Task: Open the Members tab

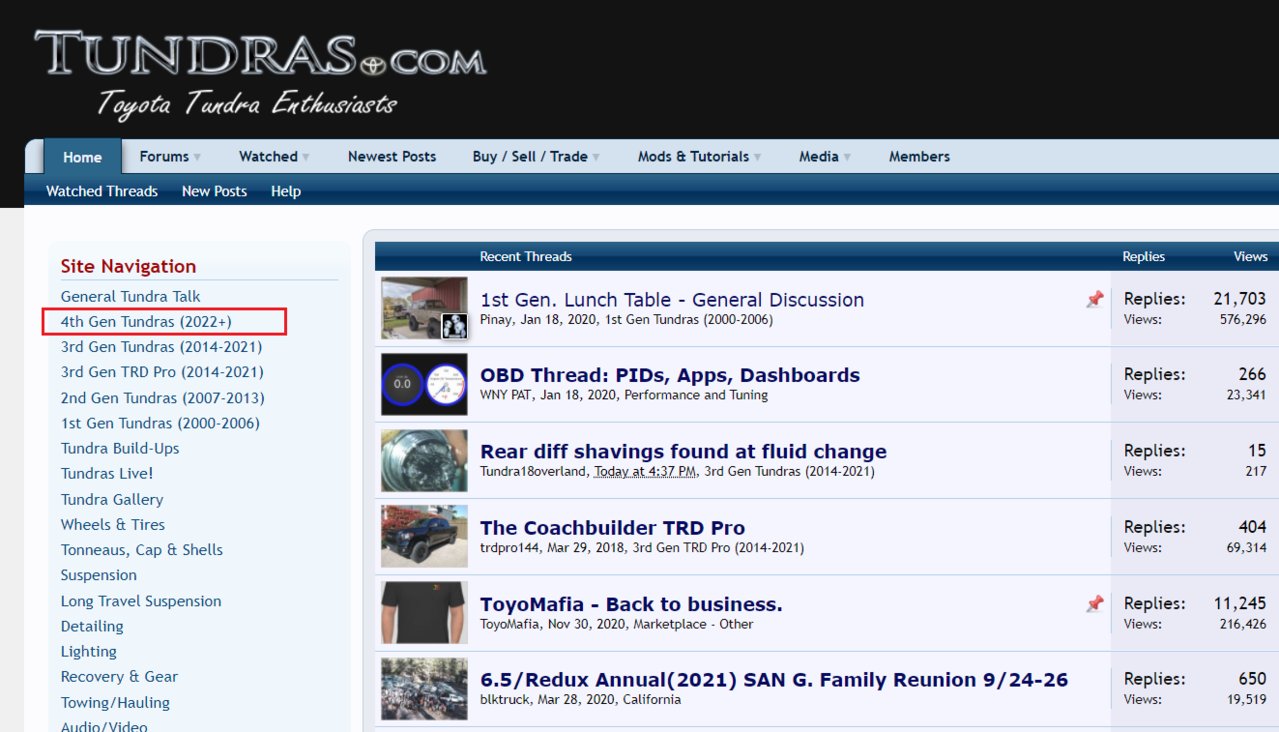Action: tap(919, 156)
